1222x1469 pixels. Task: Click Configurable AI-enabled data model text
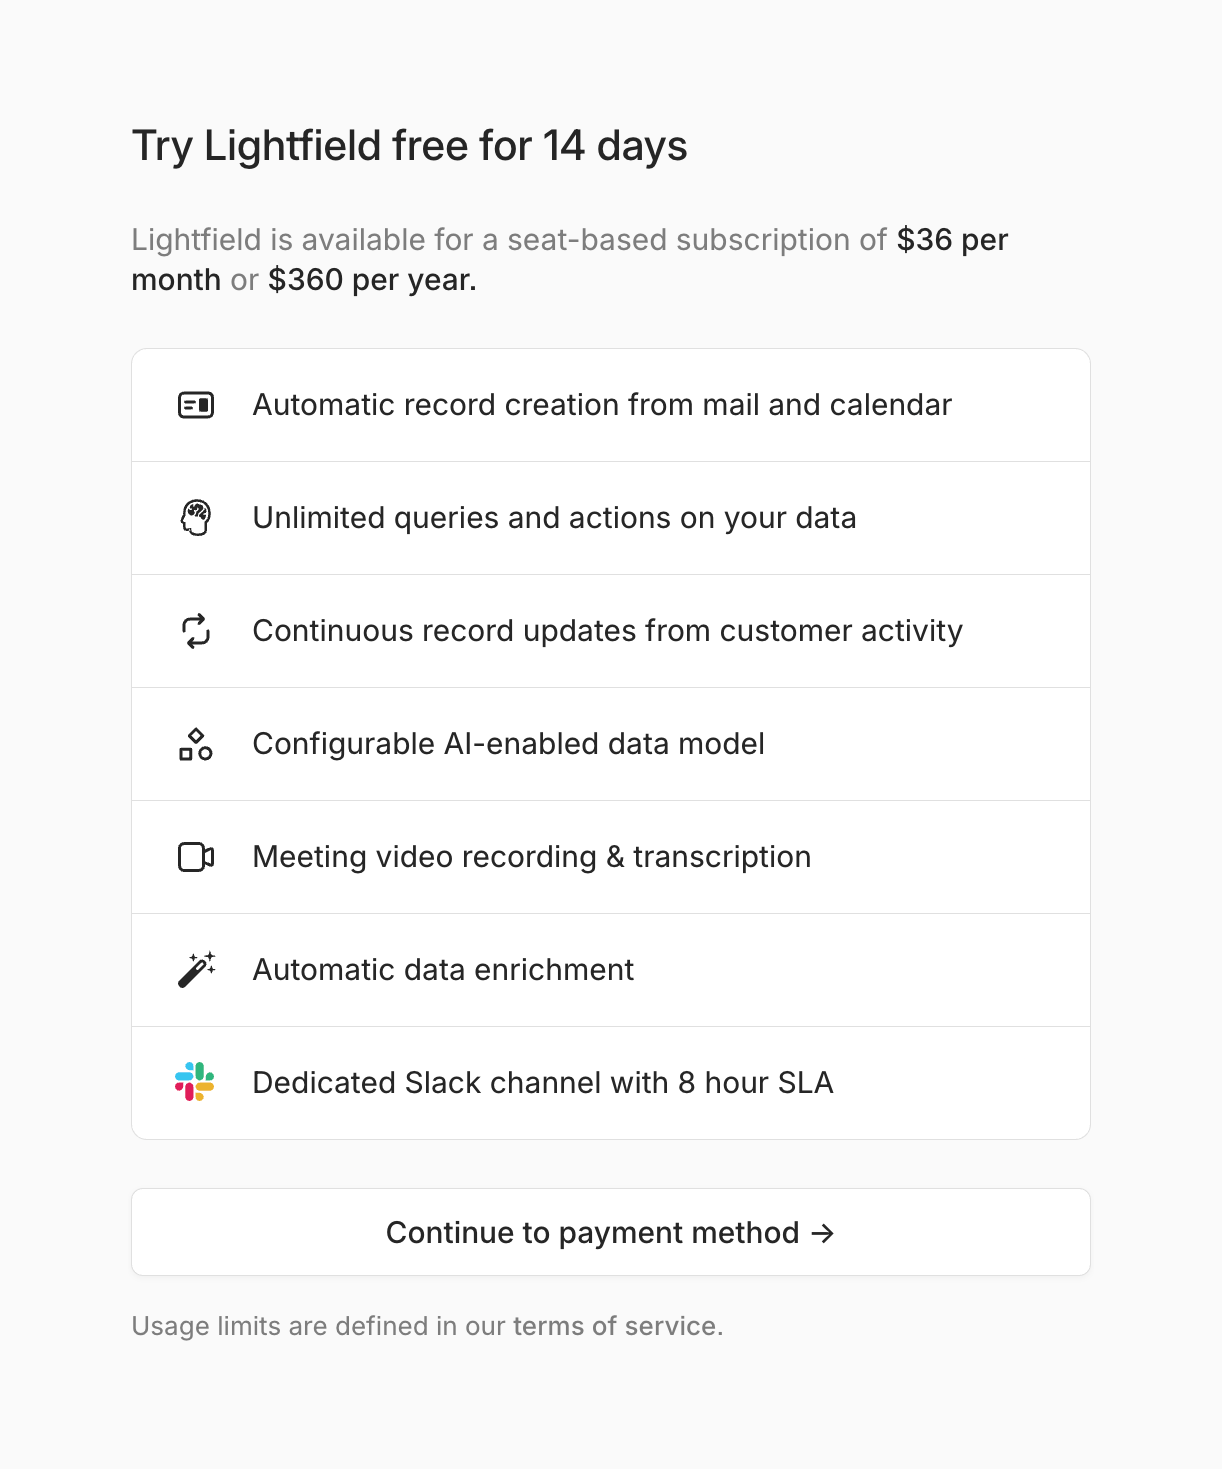pyautogui.click(x=508, y=744)
